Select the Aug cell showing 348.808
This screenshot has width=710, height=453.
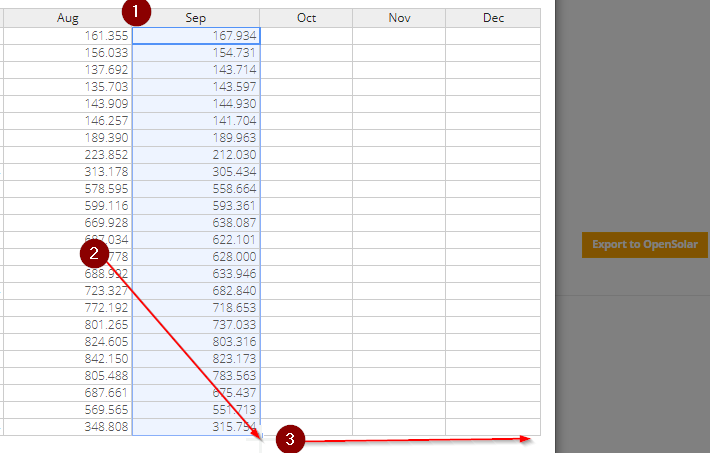tap(67, 427)
